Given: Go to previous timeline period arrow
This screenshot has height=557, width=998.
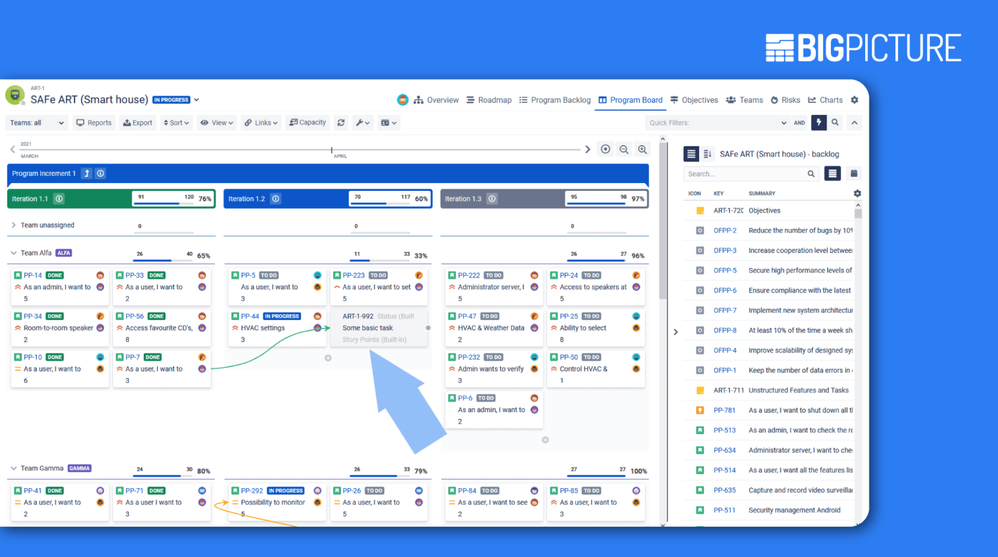Looking at the screenshot, I should pos(12,149).
